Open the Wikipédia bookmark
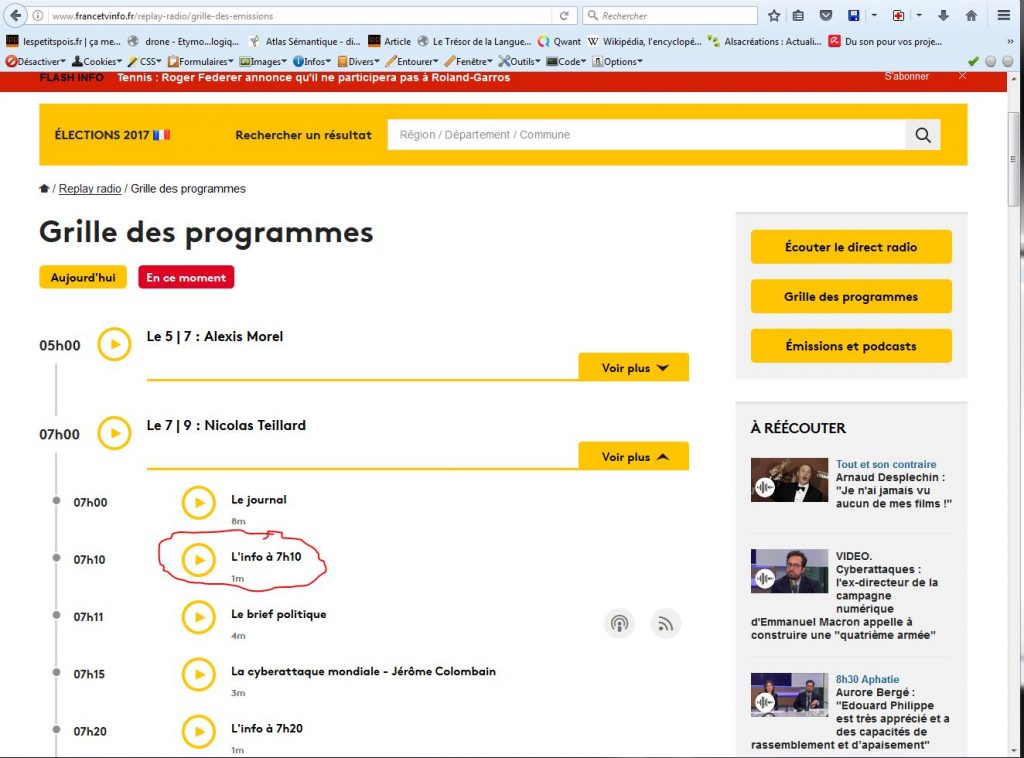1024x758 pixels. tap(650, 41)
